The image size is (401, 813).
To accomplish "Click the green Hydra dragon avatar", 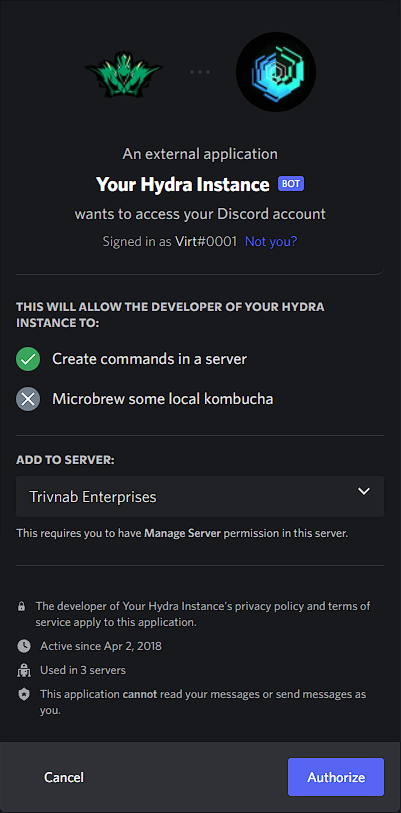I will tap(125, 72).
